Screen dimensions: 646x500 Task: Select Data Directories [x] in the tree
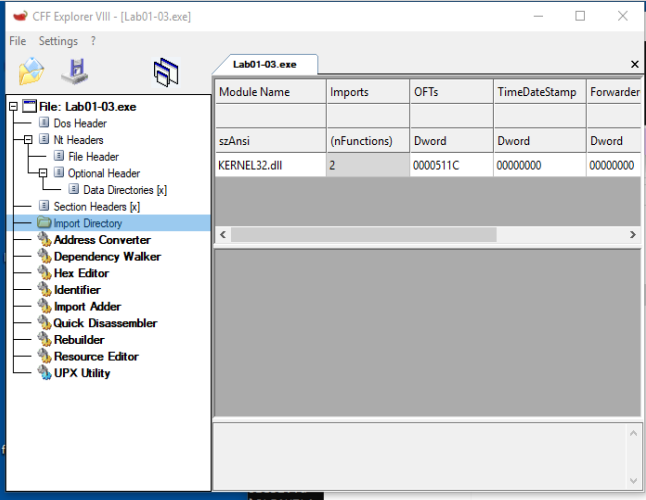[125, 190]
